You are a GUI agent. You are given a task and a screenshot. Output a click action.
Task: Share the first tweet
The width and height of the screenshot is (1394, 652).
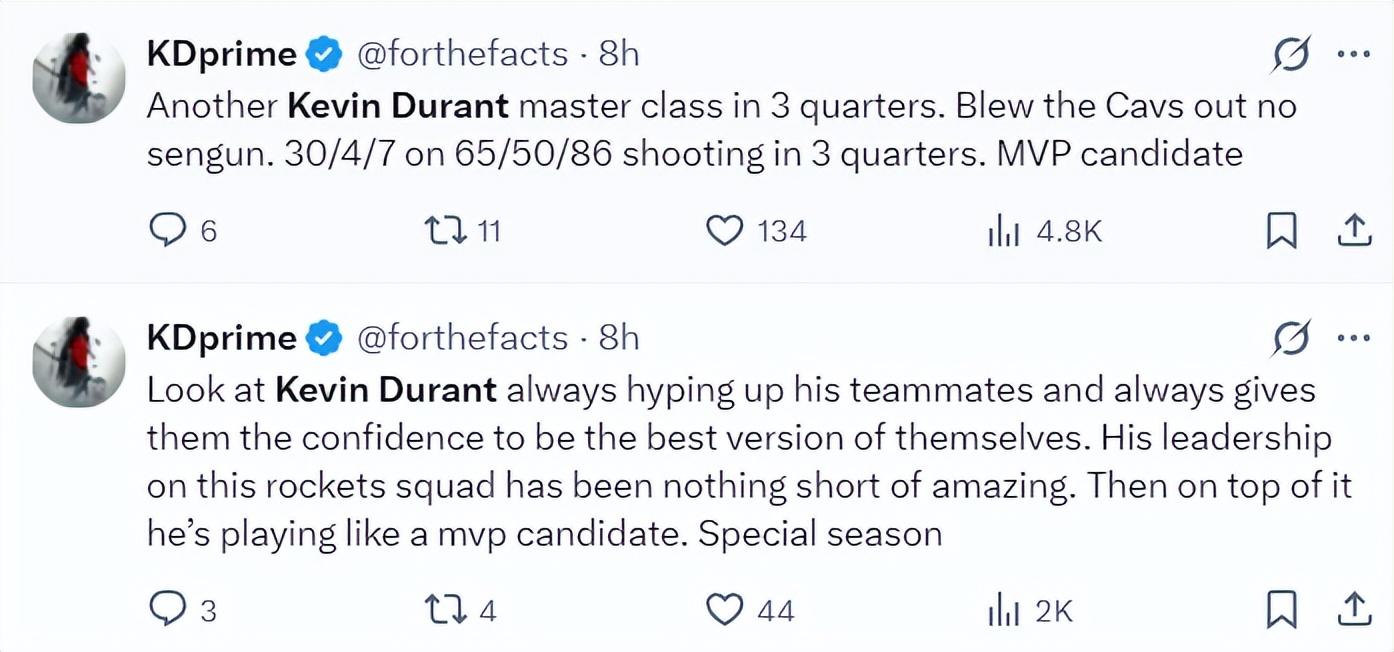(x=1353, y=231)
